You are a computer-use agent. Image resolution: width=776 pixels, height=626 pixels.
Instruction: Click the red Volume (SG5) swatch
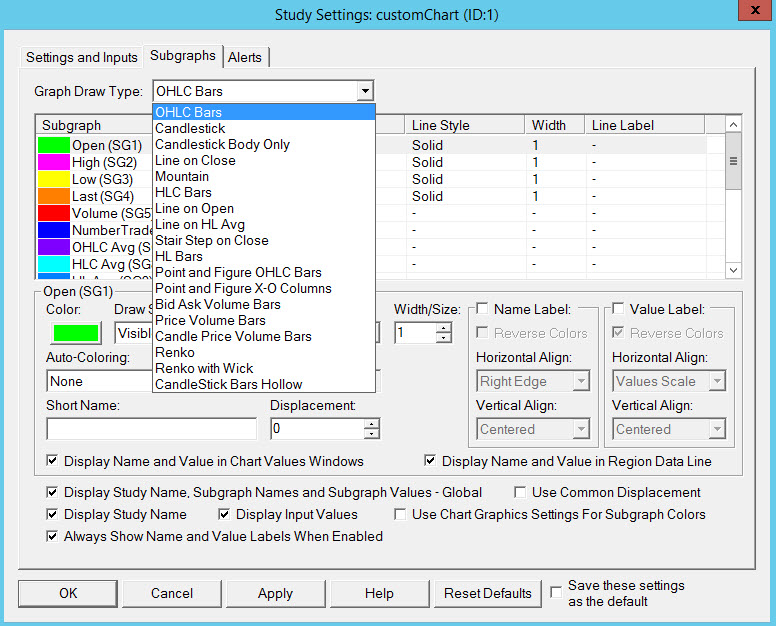point(54,213)
